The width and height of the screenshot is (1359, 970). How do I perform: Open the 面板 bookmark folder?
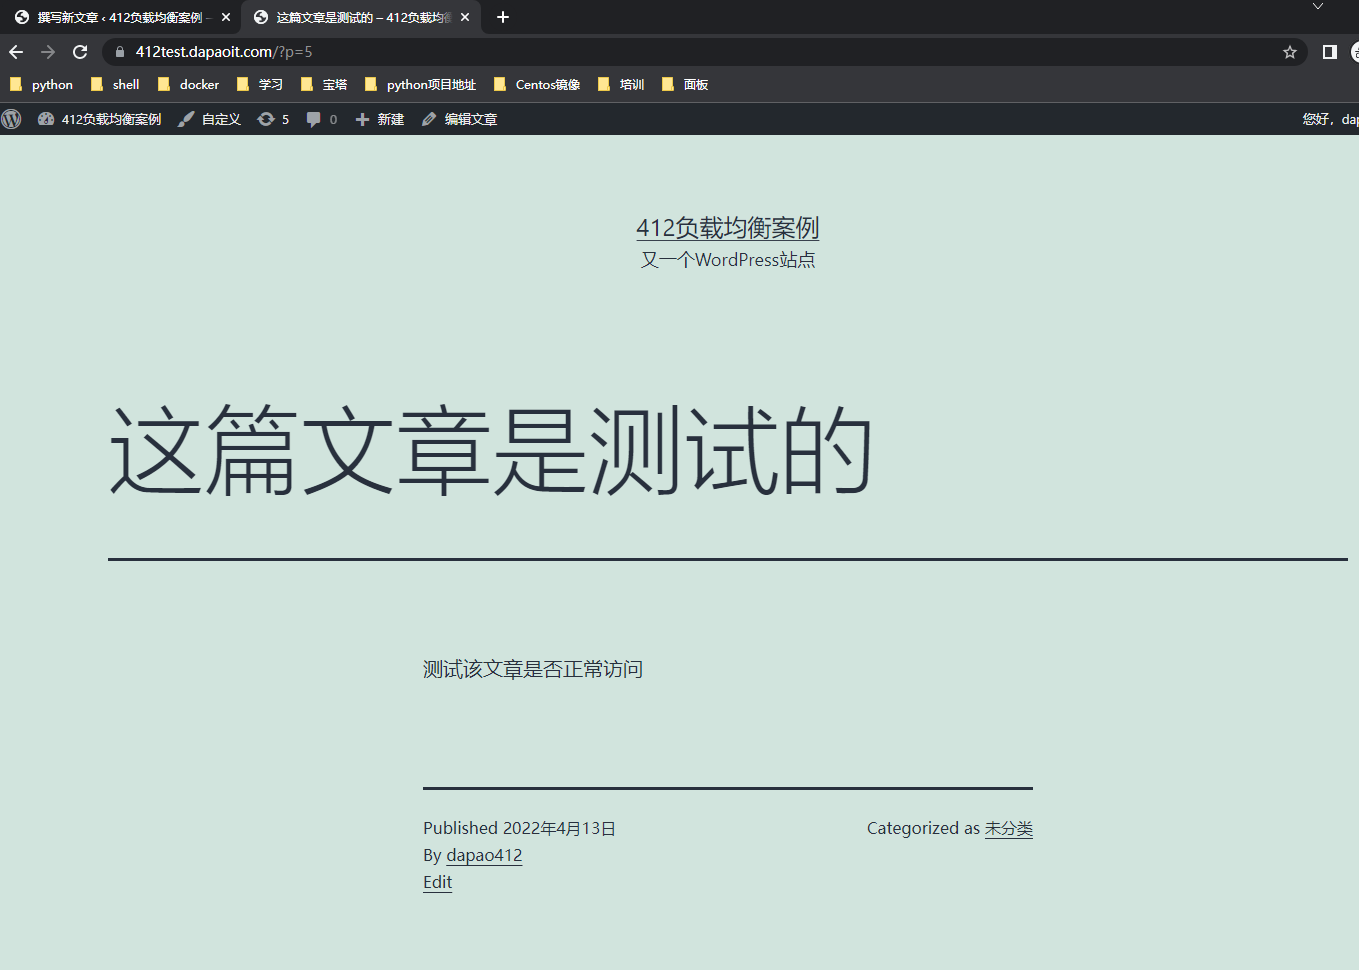[685, 85]
